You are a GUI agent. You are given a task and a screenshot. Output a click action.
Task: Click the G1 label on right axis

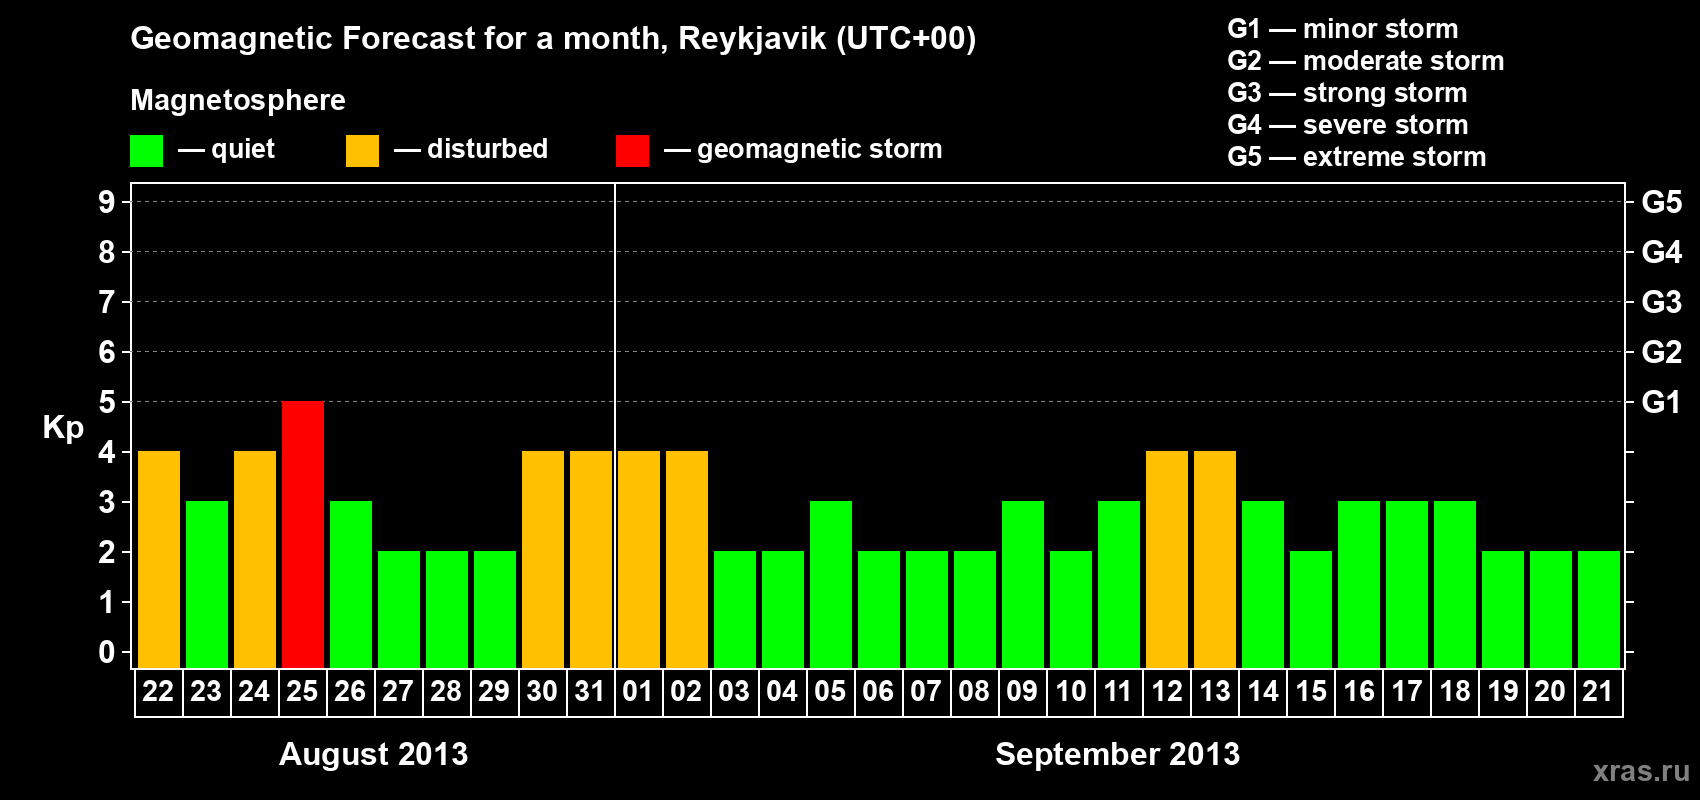pyautogui.click(x=1661, y=402)
